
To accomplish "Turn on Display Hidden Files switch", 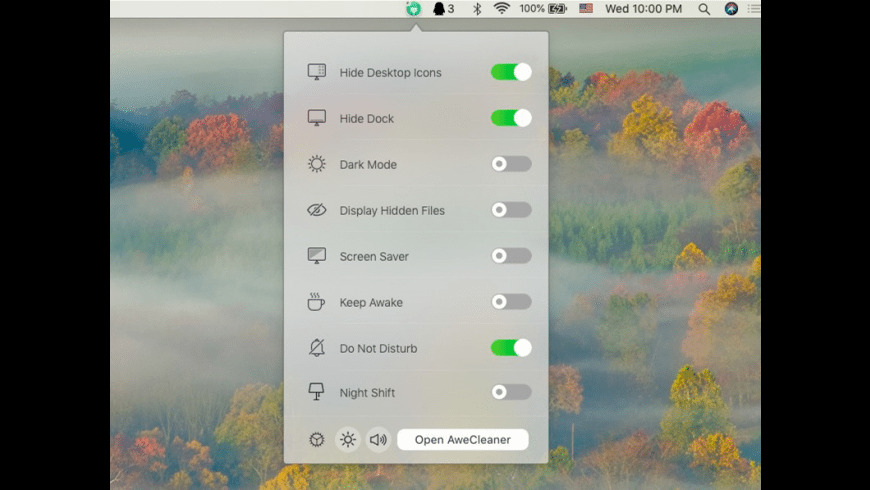I will pyautogui.click(x=511, y=210).
